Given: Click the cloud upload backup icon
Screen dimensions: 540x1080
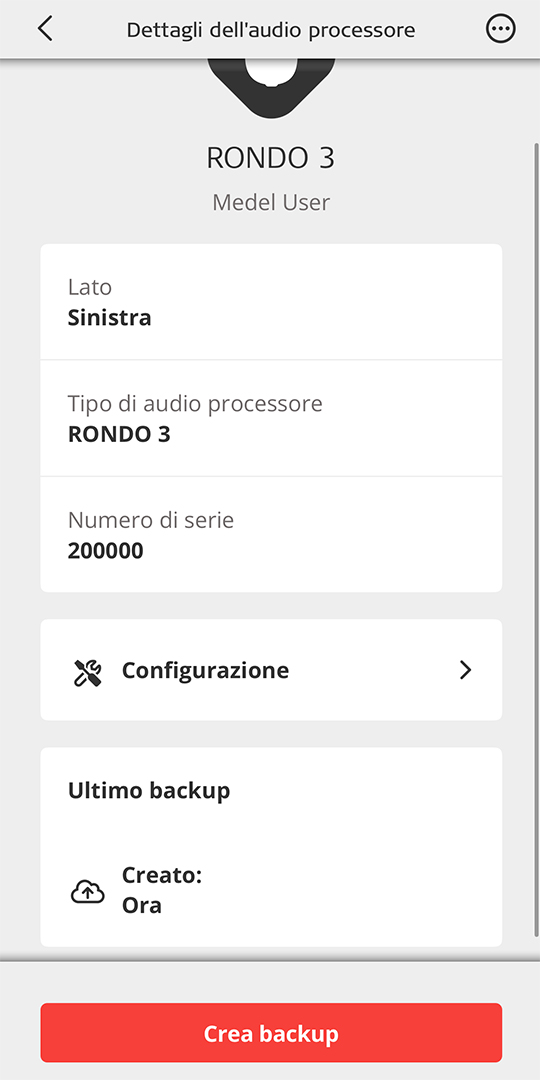Looking at the screenshot, I should pyautogui.click(x=87, y=893).
